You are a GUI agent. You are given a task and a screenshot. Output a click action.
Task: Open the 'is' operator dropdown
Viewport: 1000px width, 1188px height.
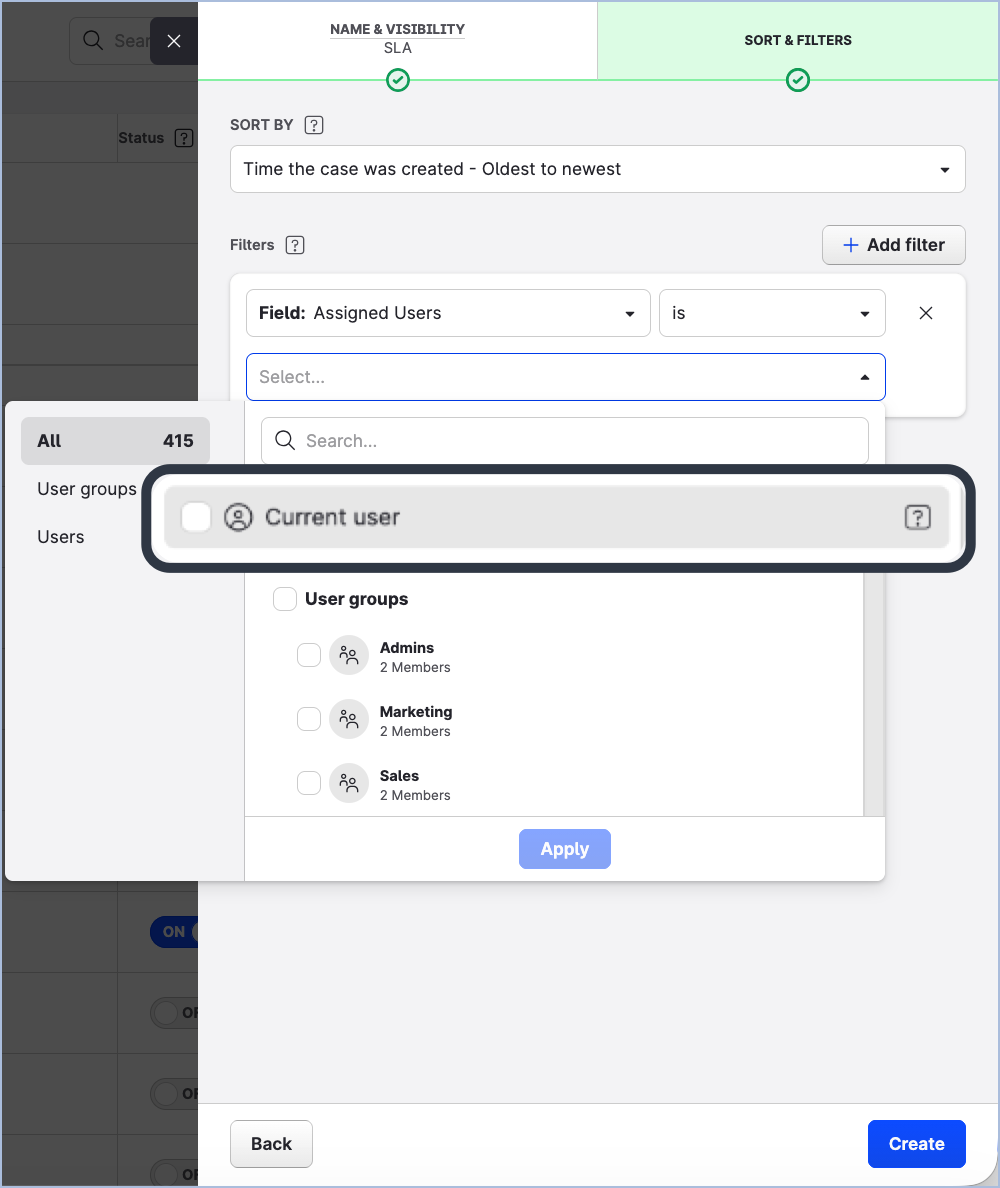click(771, 313)
